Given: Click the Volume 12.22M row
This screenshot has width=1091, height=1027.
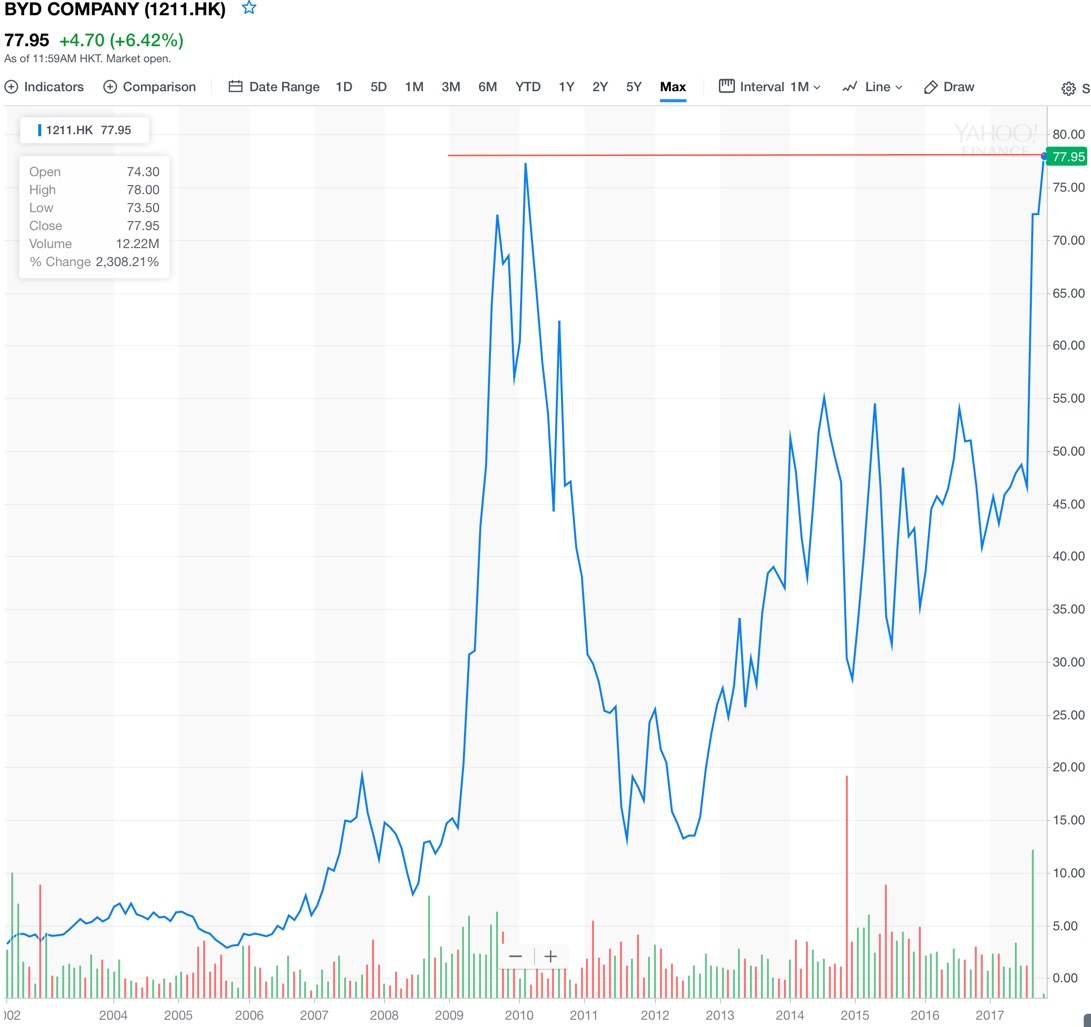Looking at the screenshot, I should pos(94,244).
